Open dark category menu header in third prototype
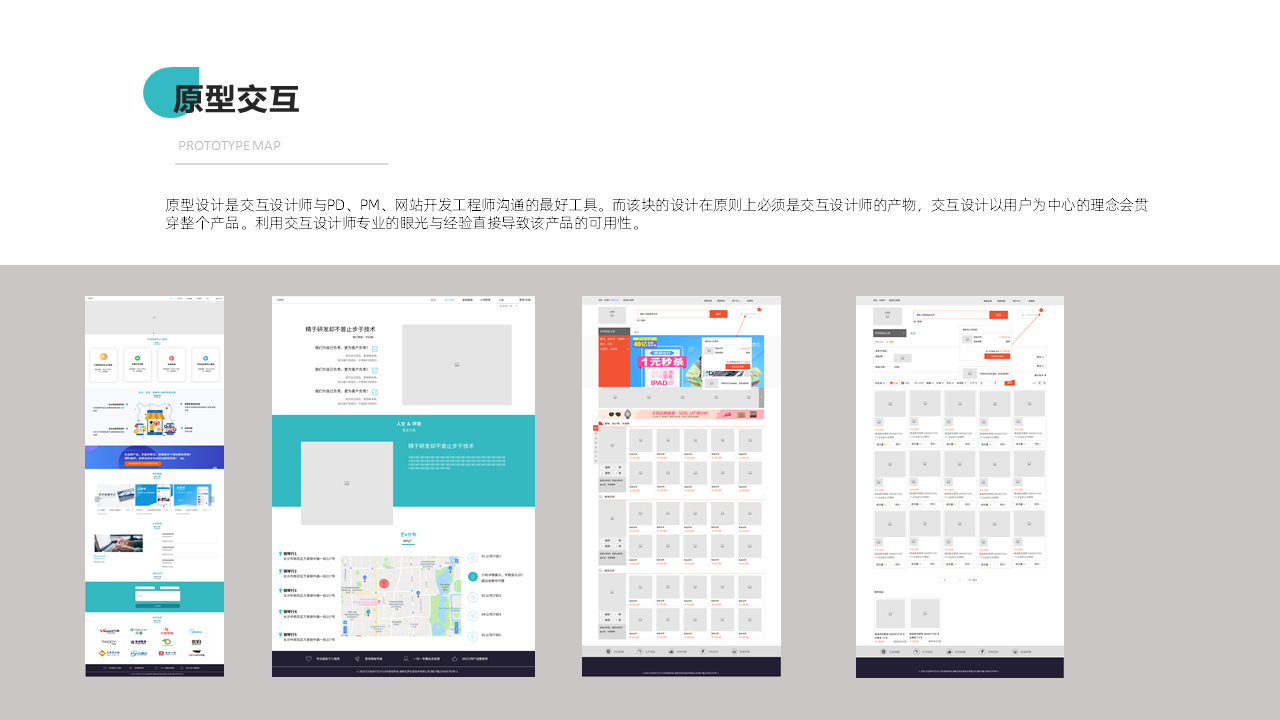The height and width of the screenshot is (720, 1280). (613, 332)
